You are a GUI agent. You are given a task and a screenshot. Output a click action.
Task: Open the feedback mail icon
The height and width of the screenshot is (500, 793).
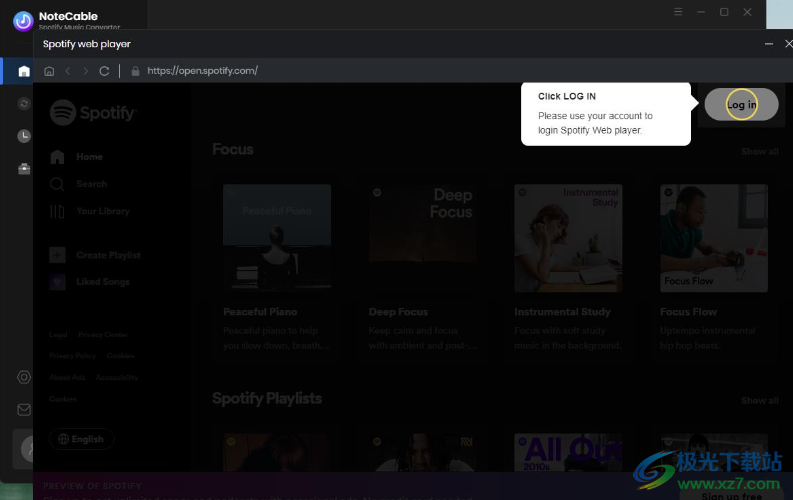coord(24,410)
